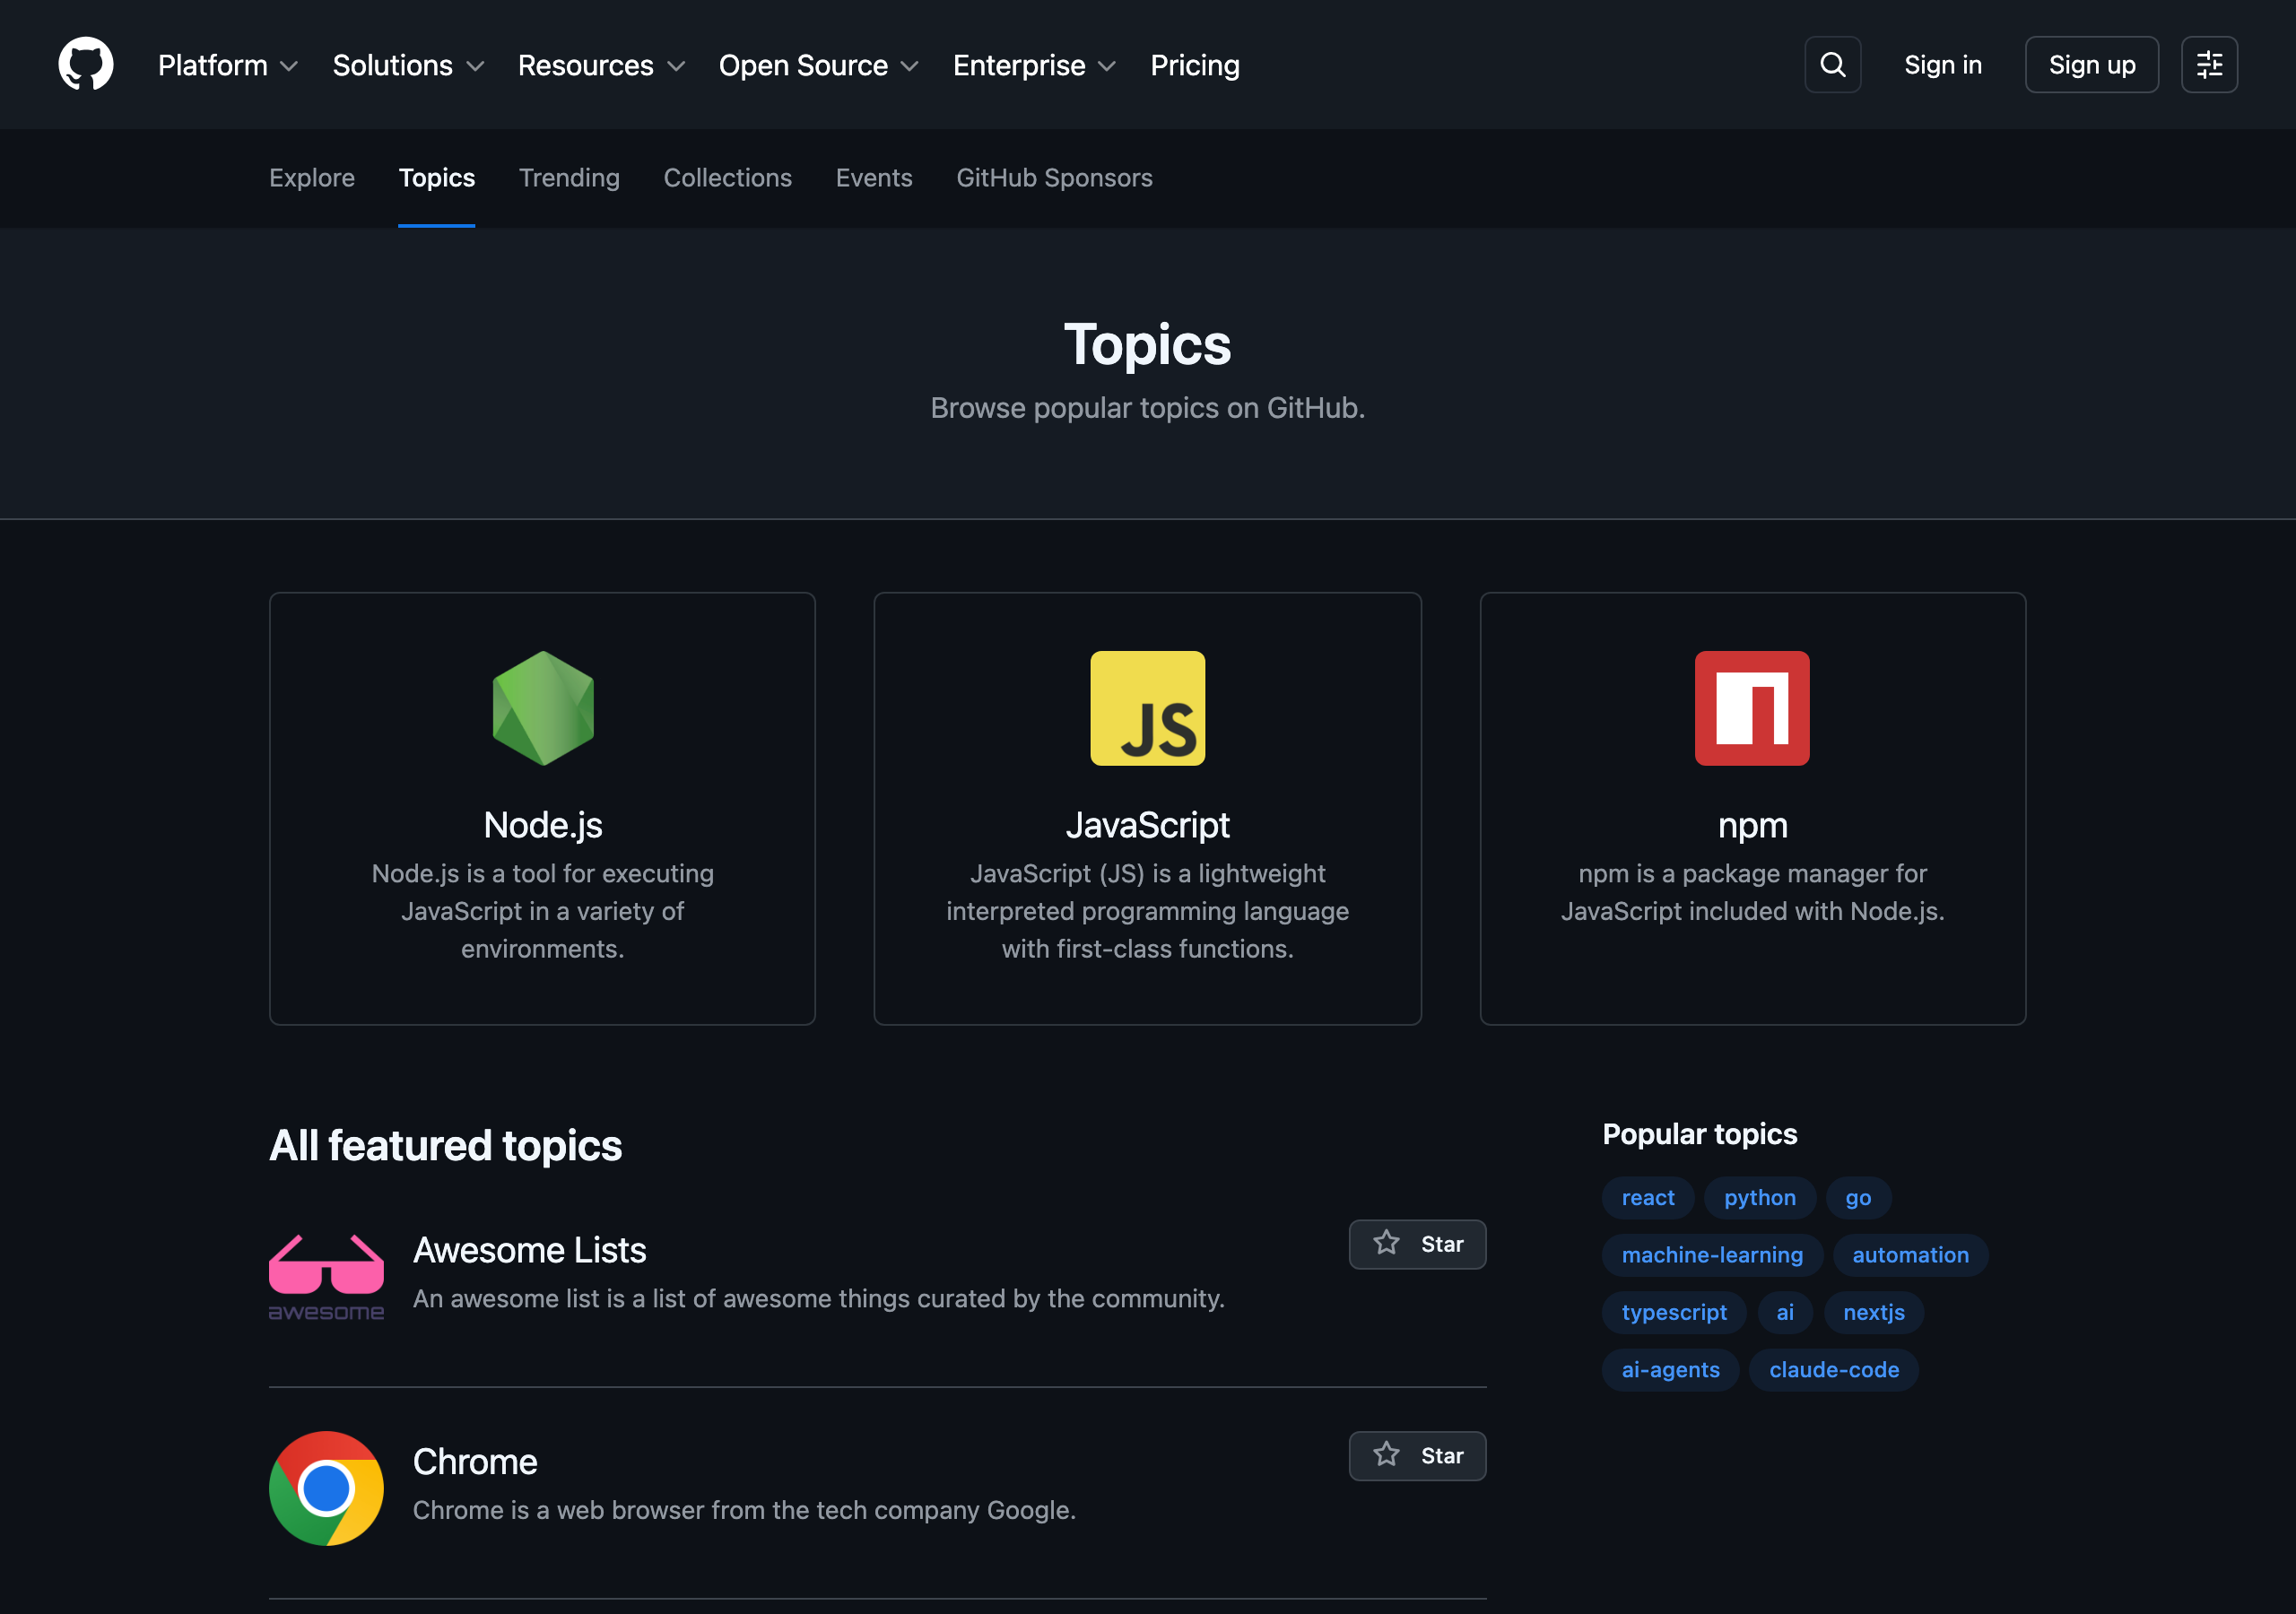Click the JavaScript description text
Screen dimensions: 2296x1614
click(x=1147, y=911)
